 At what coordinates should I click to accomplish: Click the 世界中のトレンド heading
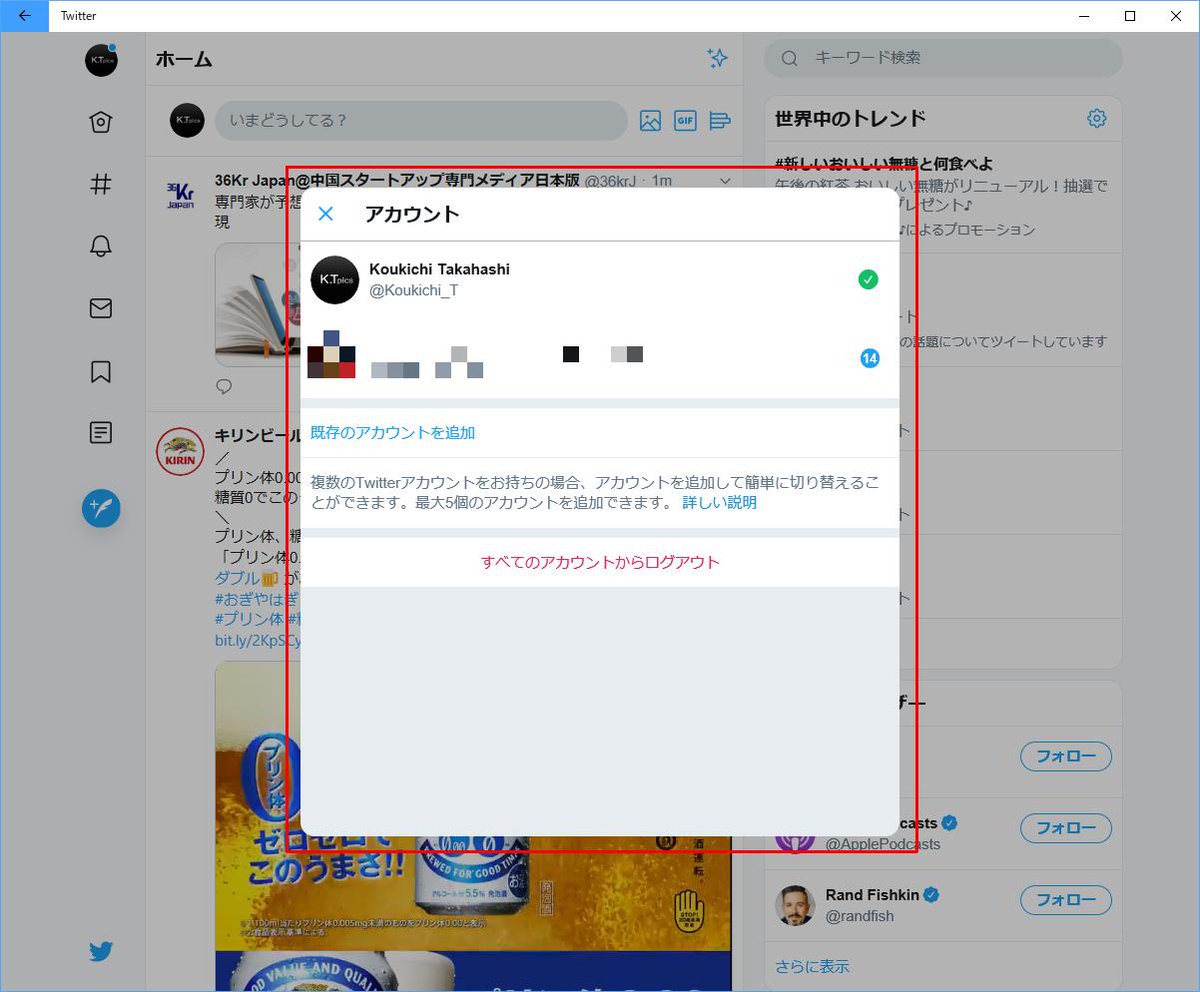click(850, 118)
